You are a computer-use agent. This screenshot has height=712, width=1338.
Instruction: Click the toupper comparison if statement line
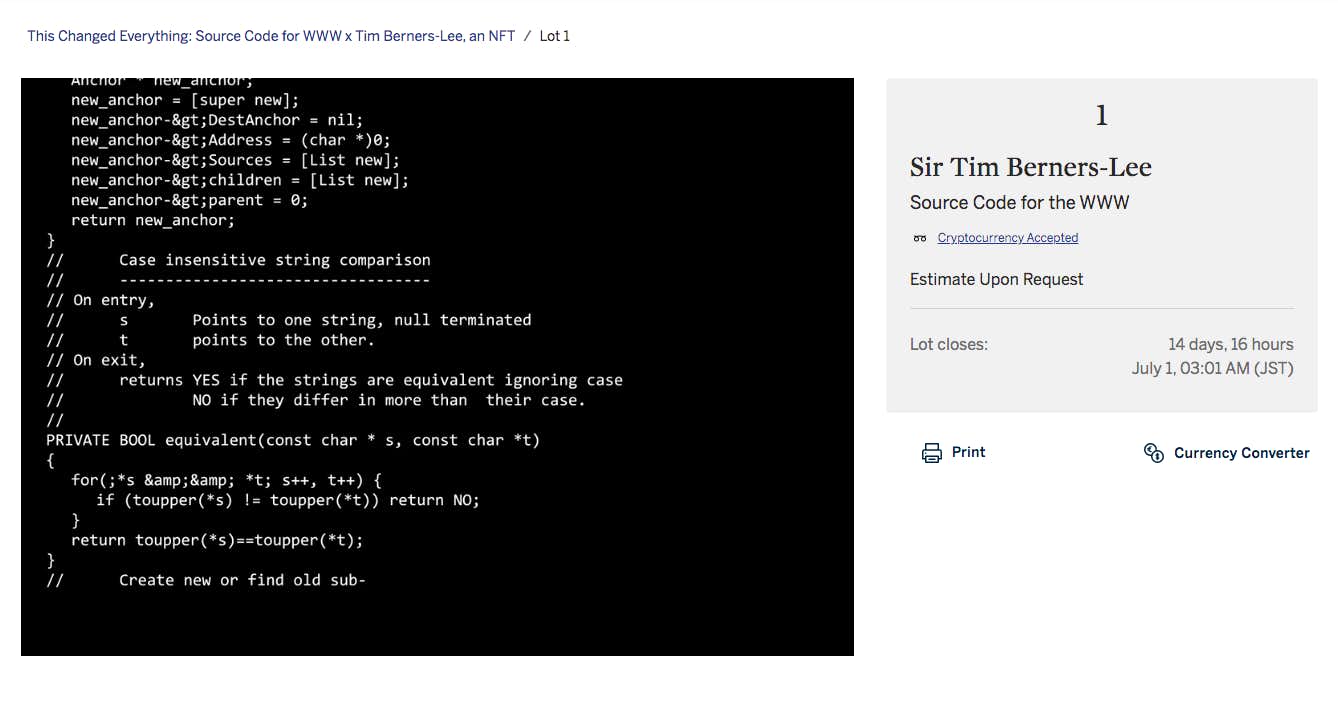(287, 500)
